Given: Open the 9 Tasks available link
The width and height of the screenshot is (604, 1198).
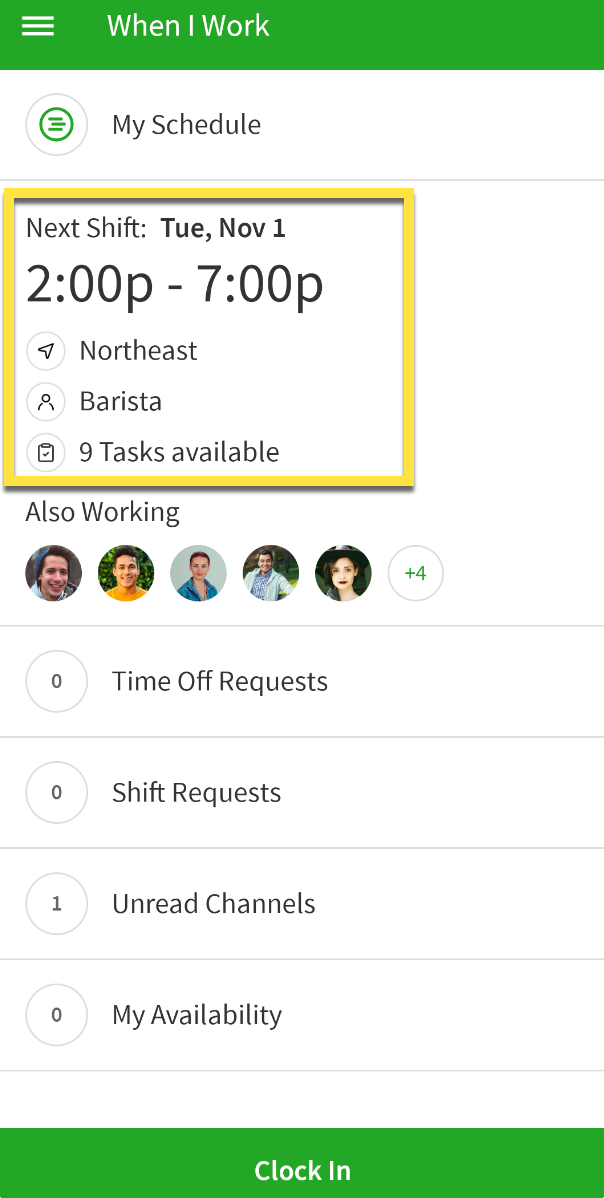Looking at the screenshot, I should click(179, 452).
